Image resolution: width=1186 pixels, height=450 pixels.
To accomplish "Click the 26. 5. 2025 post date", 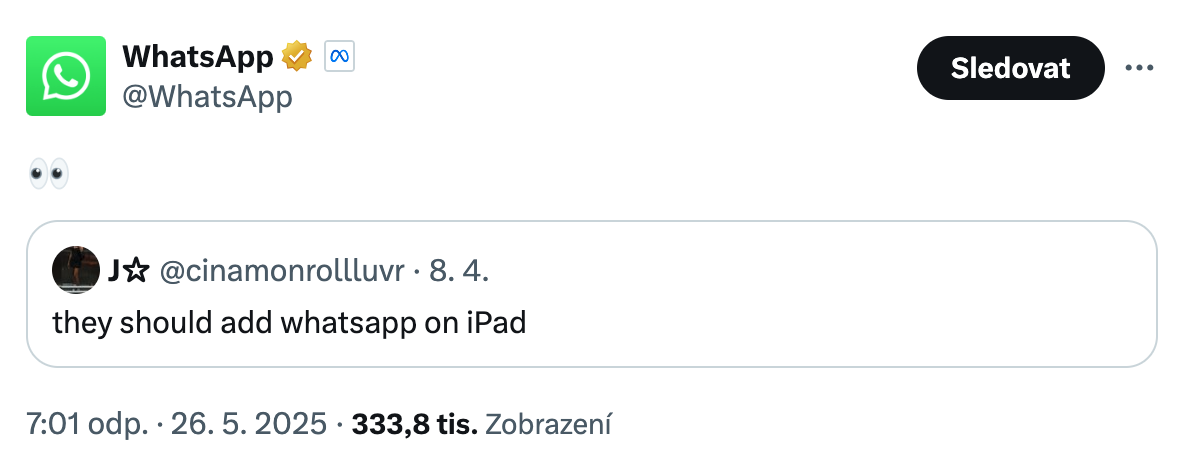I will point(249,424).
